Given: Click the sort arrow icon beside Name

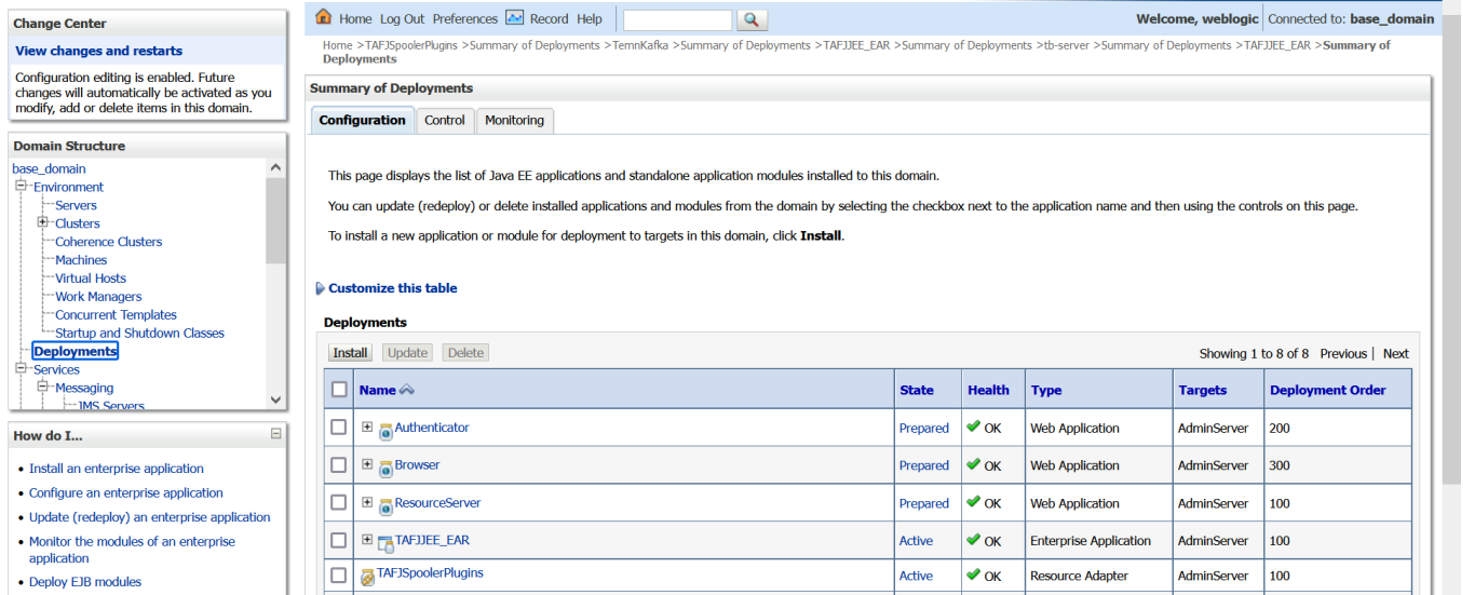Looking at the screenshot, I should pyautogui.click(x=406, y=390).
